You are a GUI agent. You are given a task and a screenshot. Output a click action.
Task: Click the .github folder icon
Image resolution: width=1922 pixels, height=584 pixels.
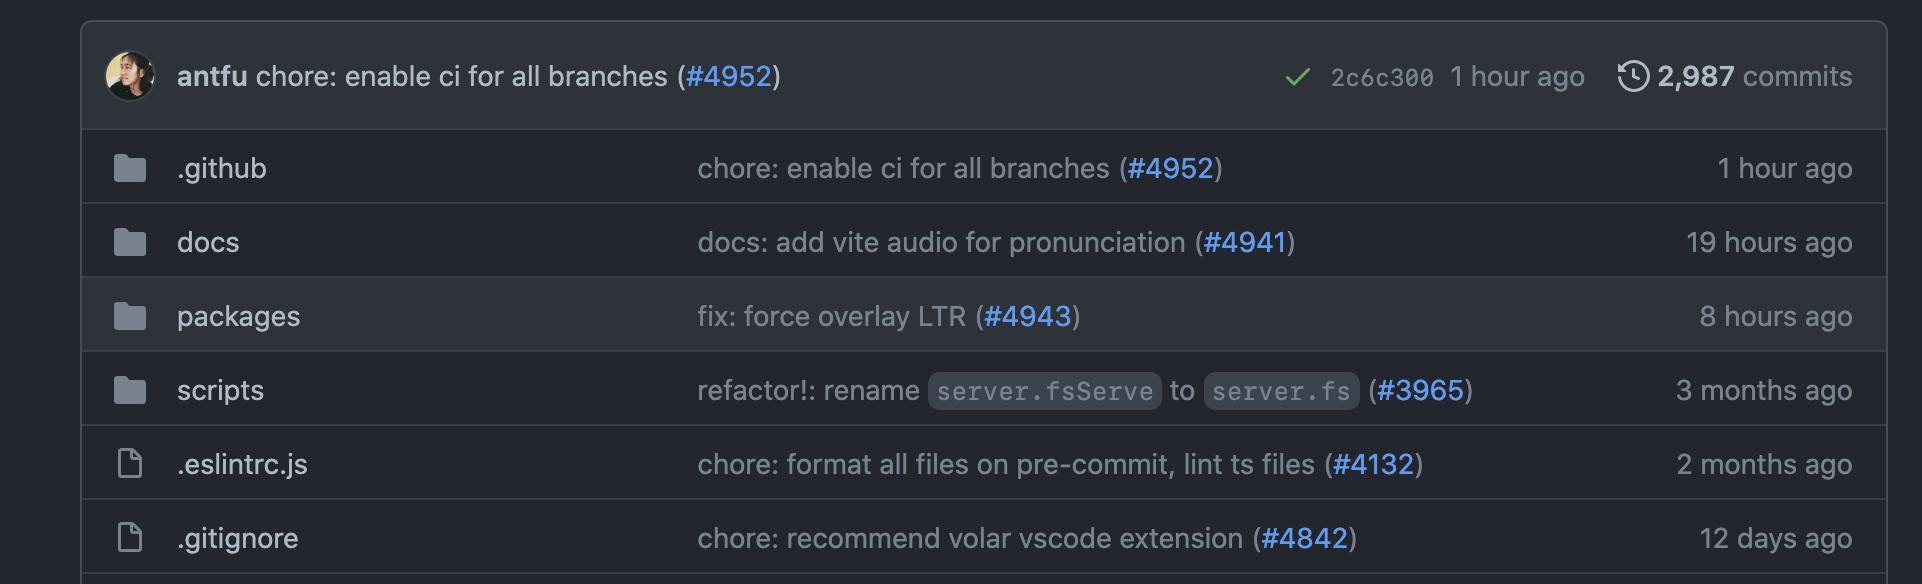130,168
